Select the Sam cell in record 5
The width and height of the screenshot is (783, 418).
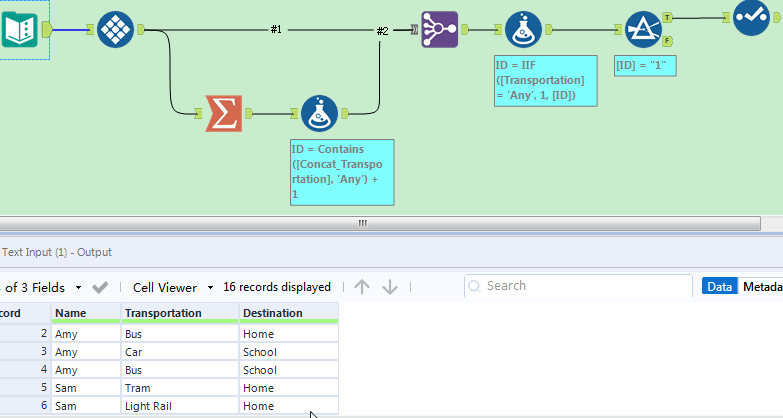pyautogui.click(x=86, y=388)
